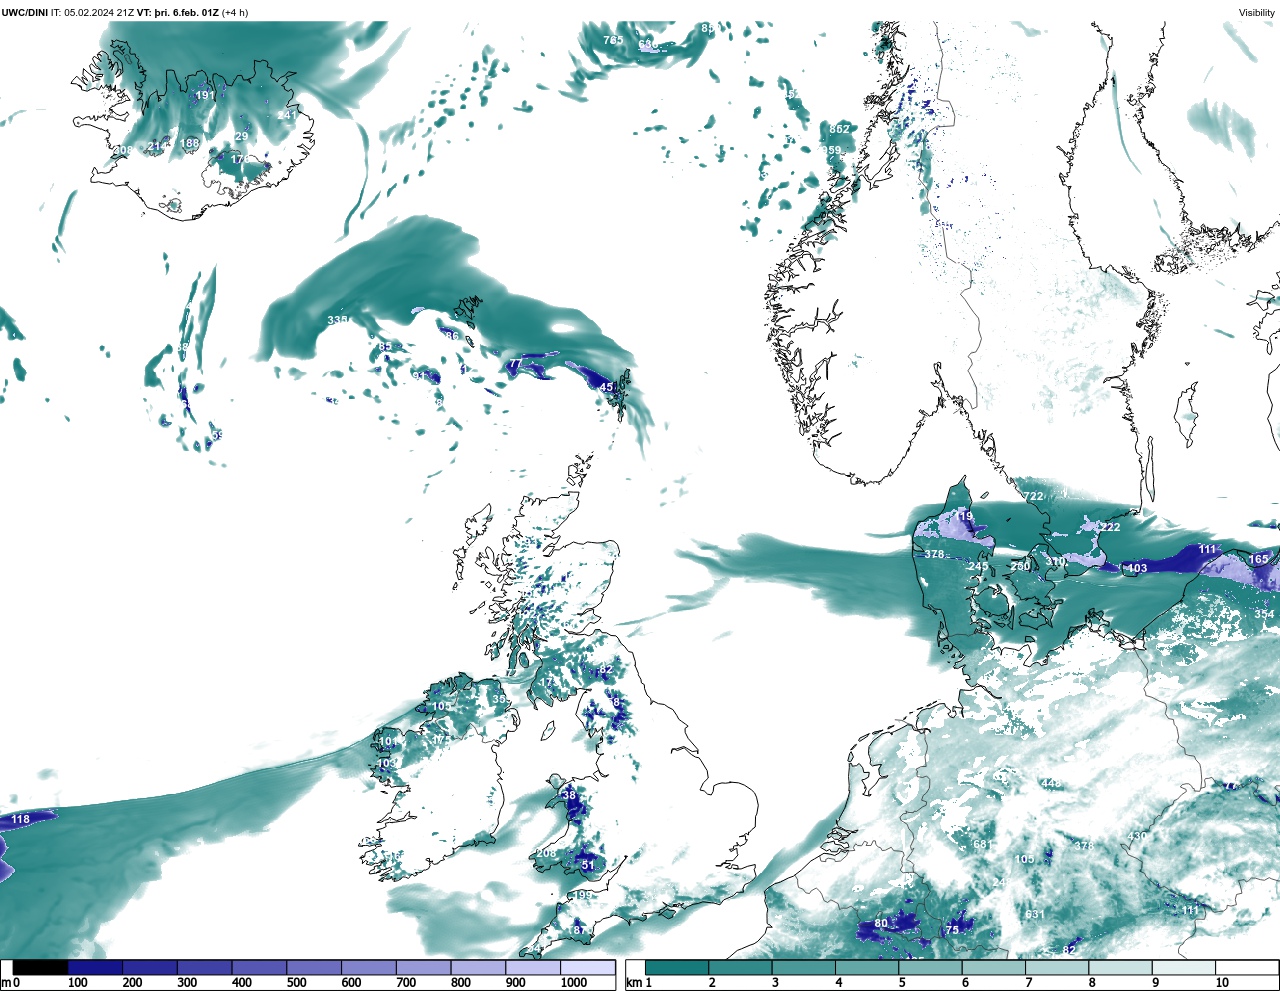
Task: Select the legend swatch between 7 and 8 km
Action: 1056,967
